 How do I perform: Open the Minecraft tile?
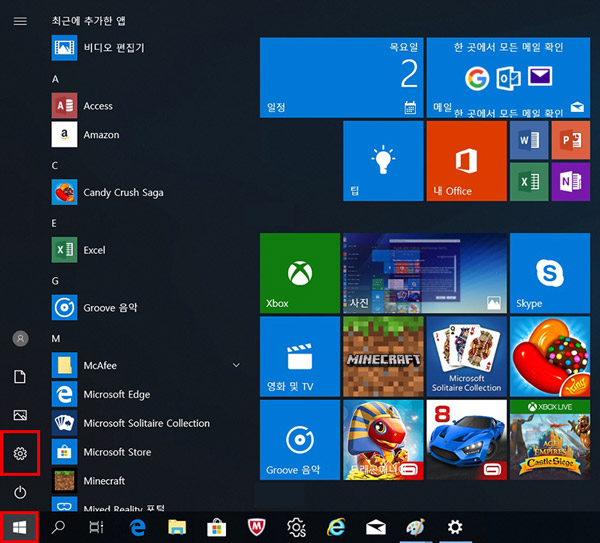(382, 357)
